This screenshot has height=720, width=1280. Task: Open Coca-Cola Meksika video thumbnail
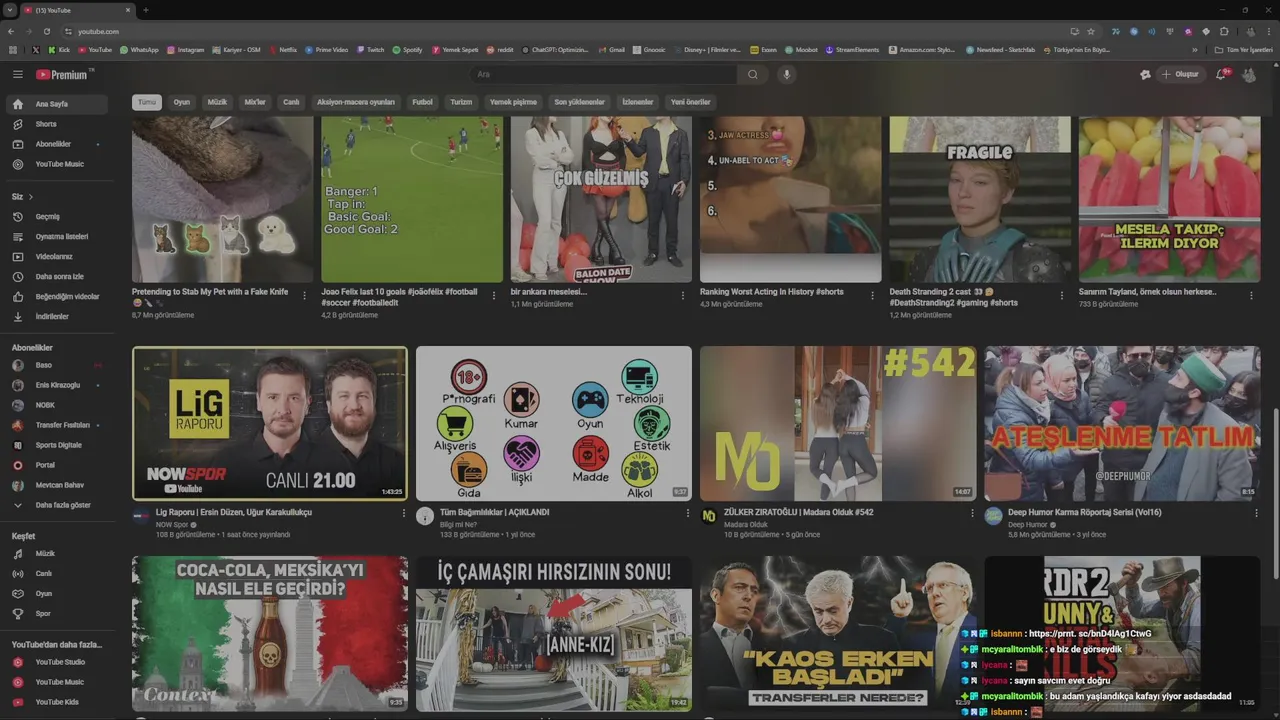270,633
